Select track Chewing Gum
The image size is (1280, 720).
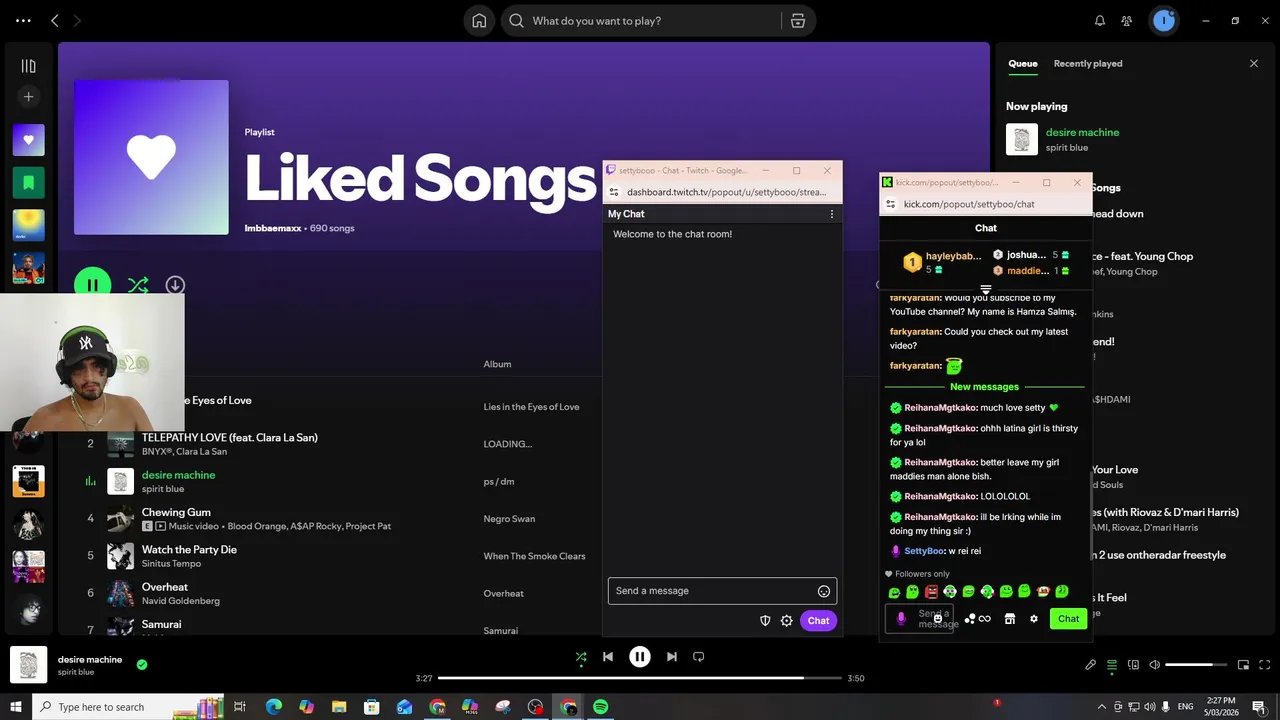coord(176,512)
